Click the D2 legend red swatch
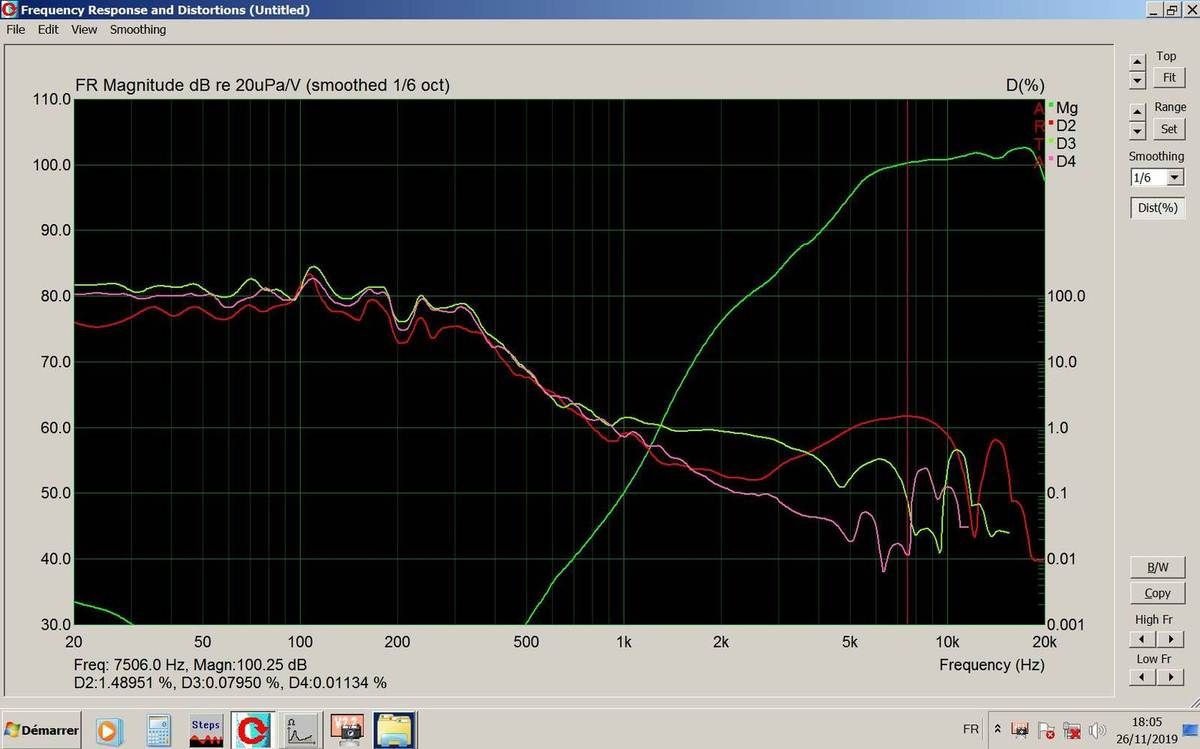The width and height of the screenshot is (1200, 749). [x=1050, y=122]
